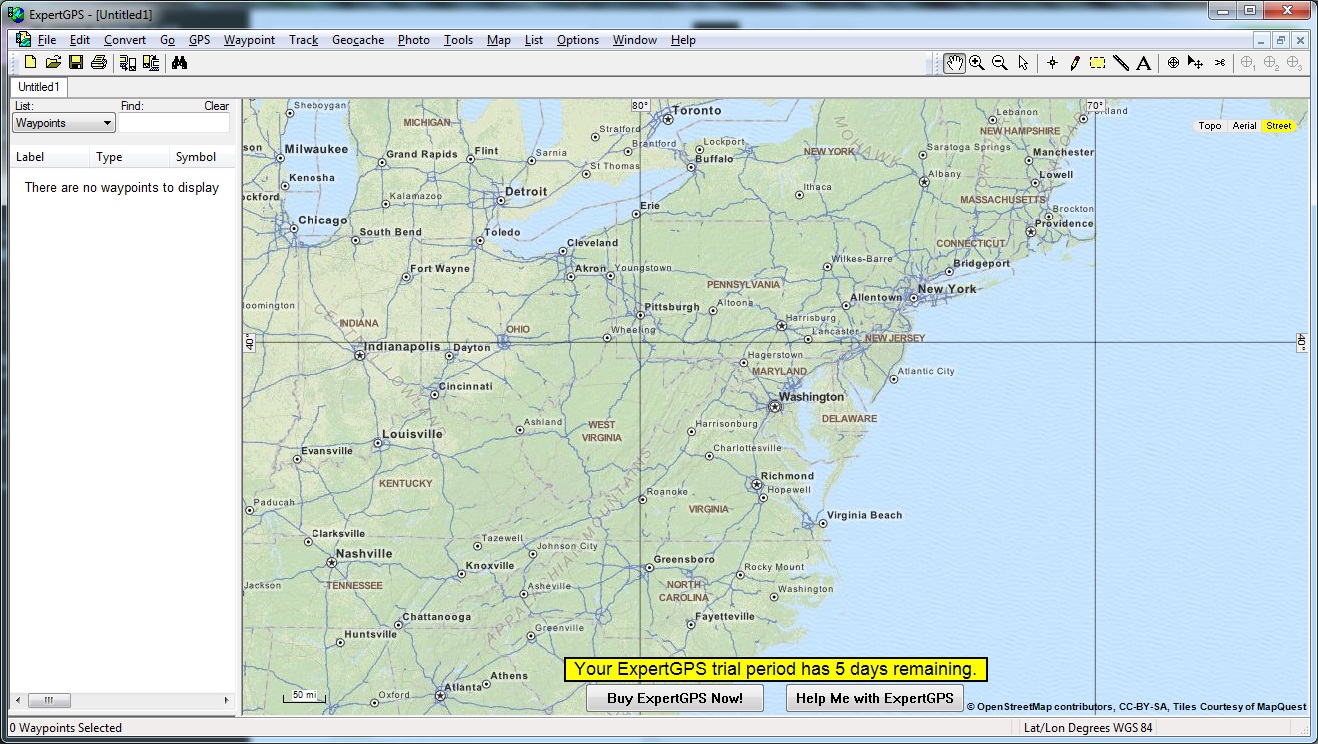Open the GPS menu

[200, 40]
